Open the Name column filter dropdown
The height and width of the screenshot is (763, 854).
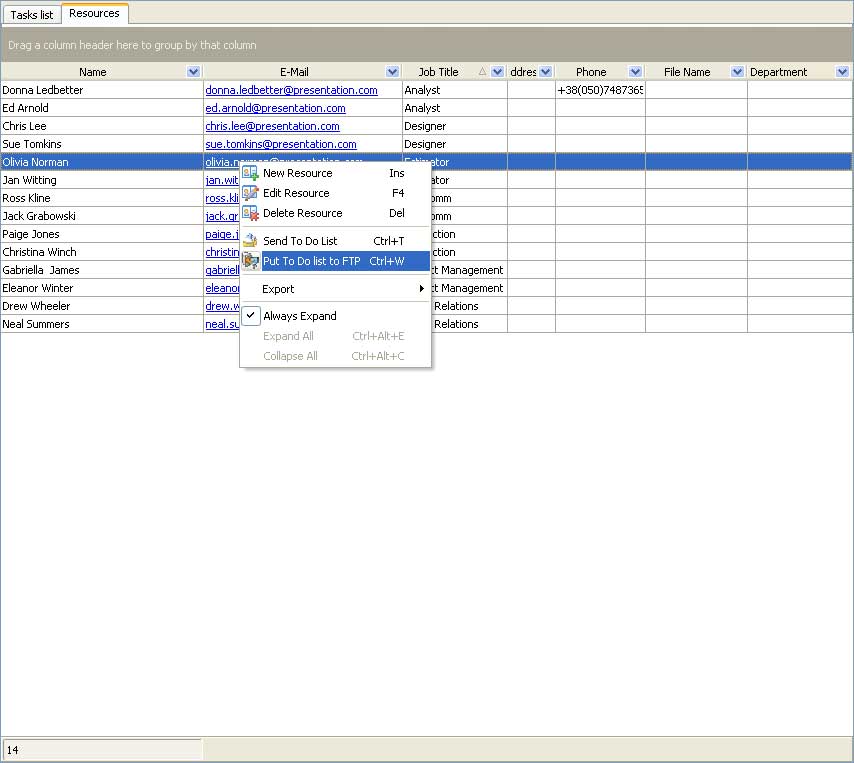tap(193, 72)
